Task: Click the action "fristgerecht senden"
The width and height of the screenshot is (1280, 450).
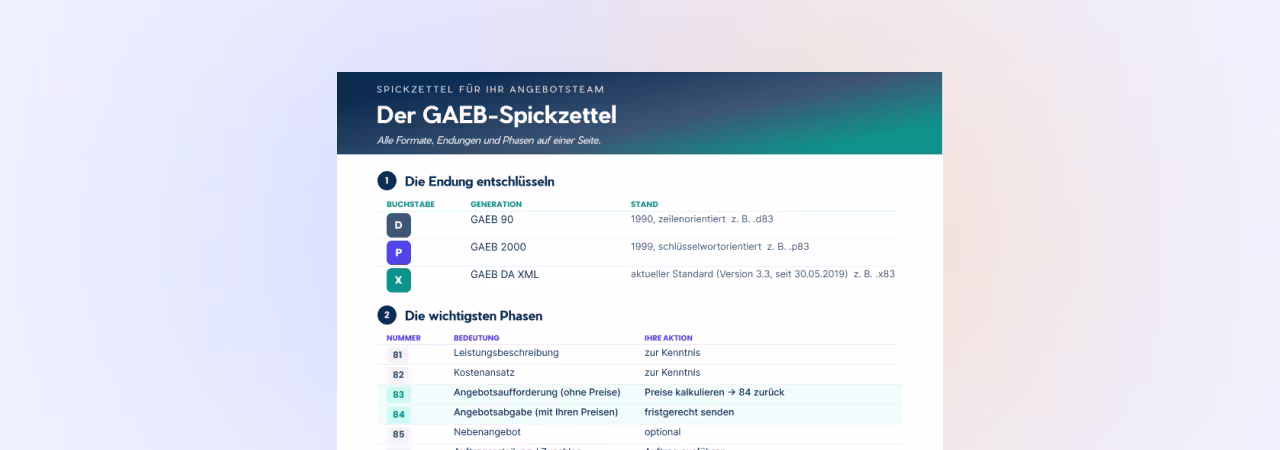Action: tap(689, 412)
